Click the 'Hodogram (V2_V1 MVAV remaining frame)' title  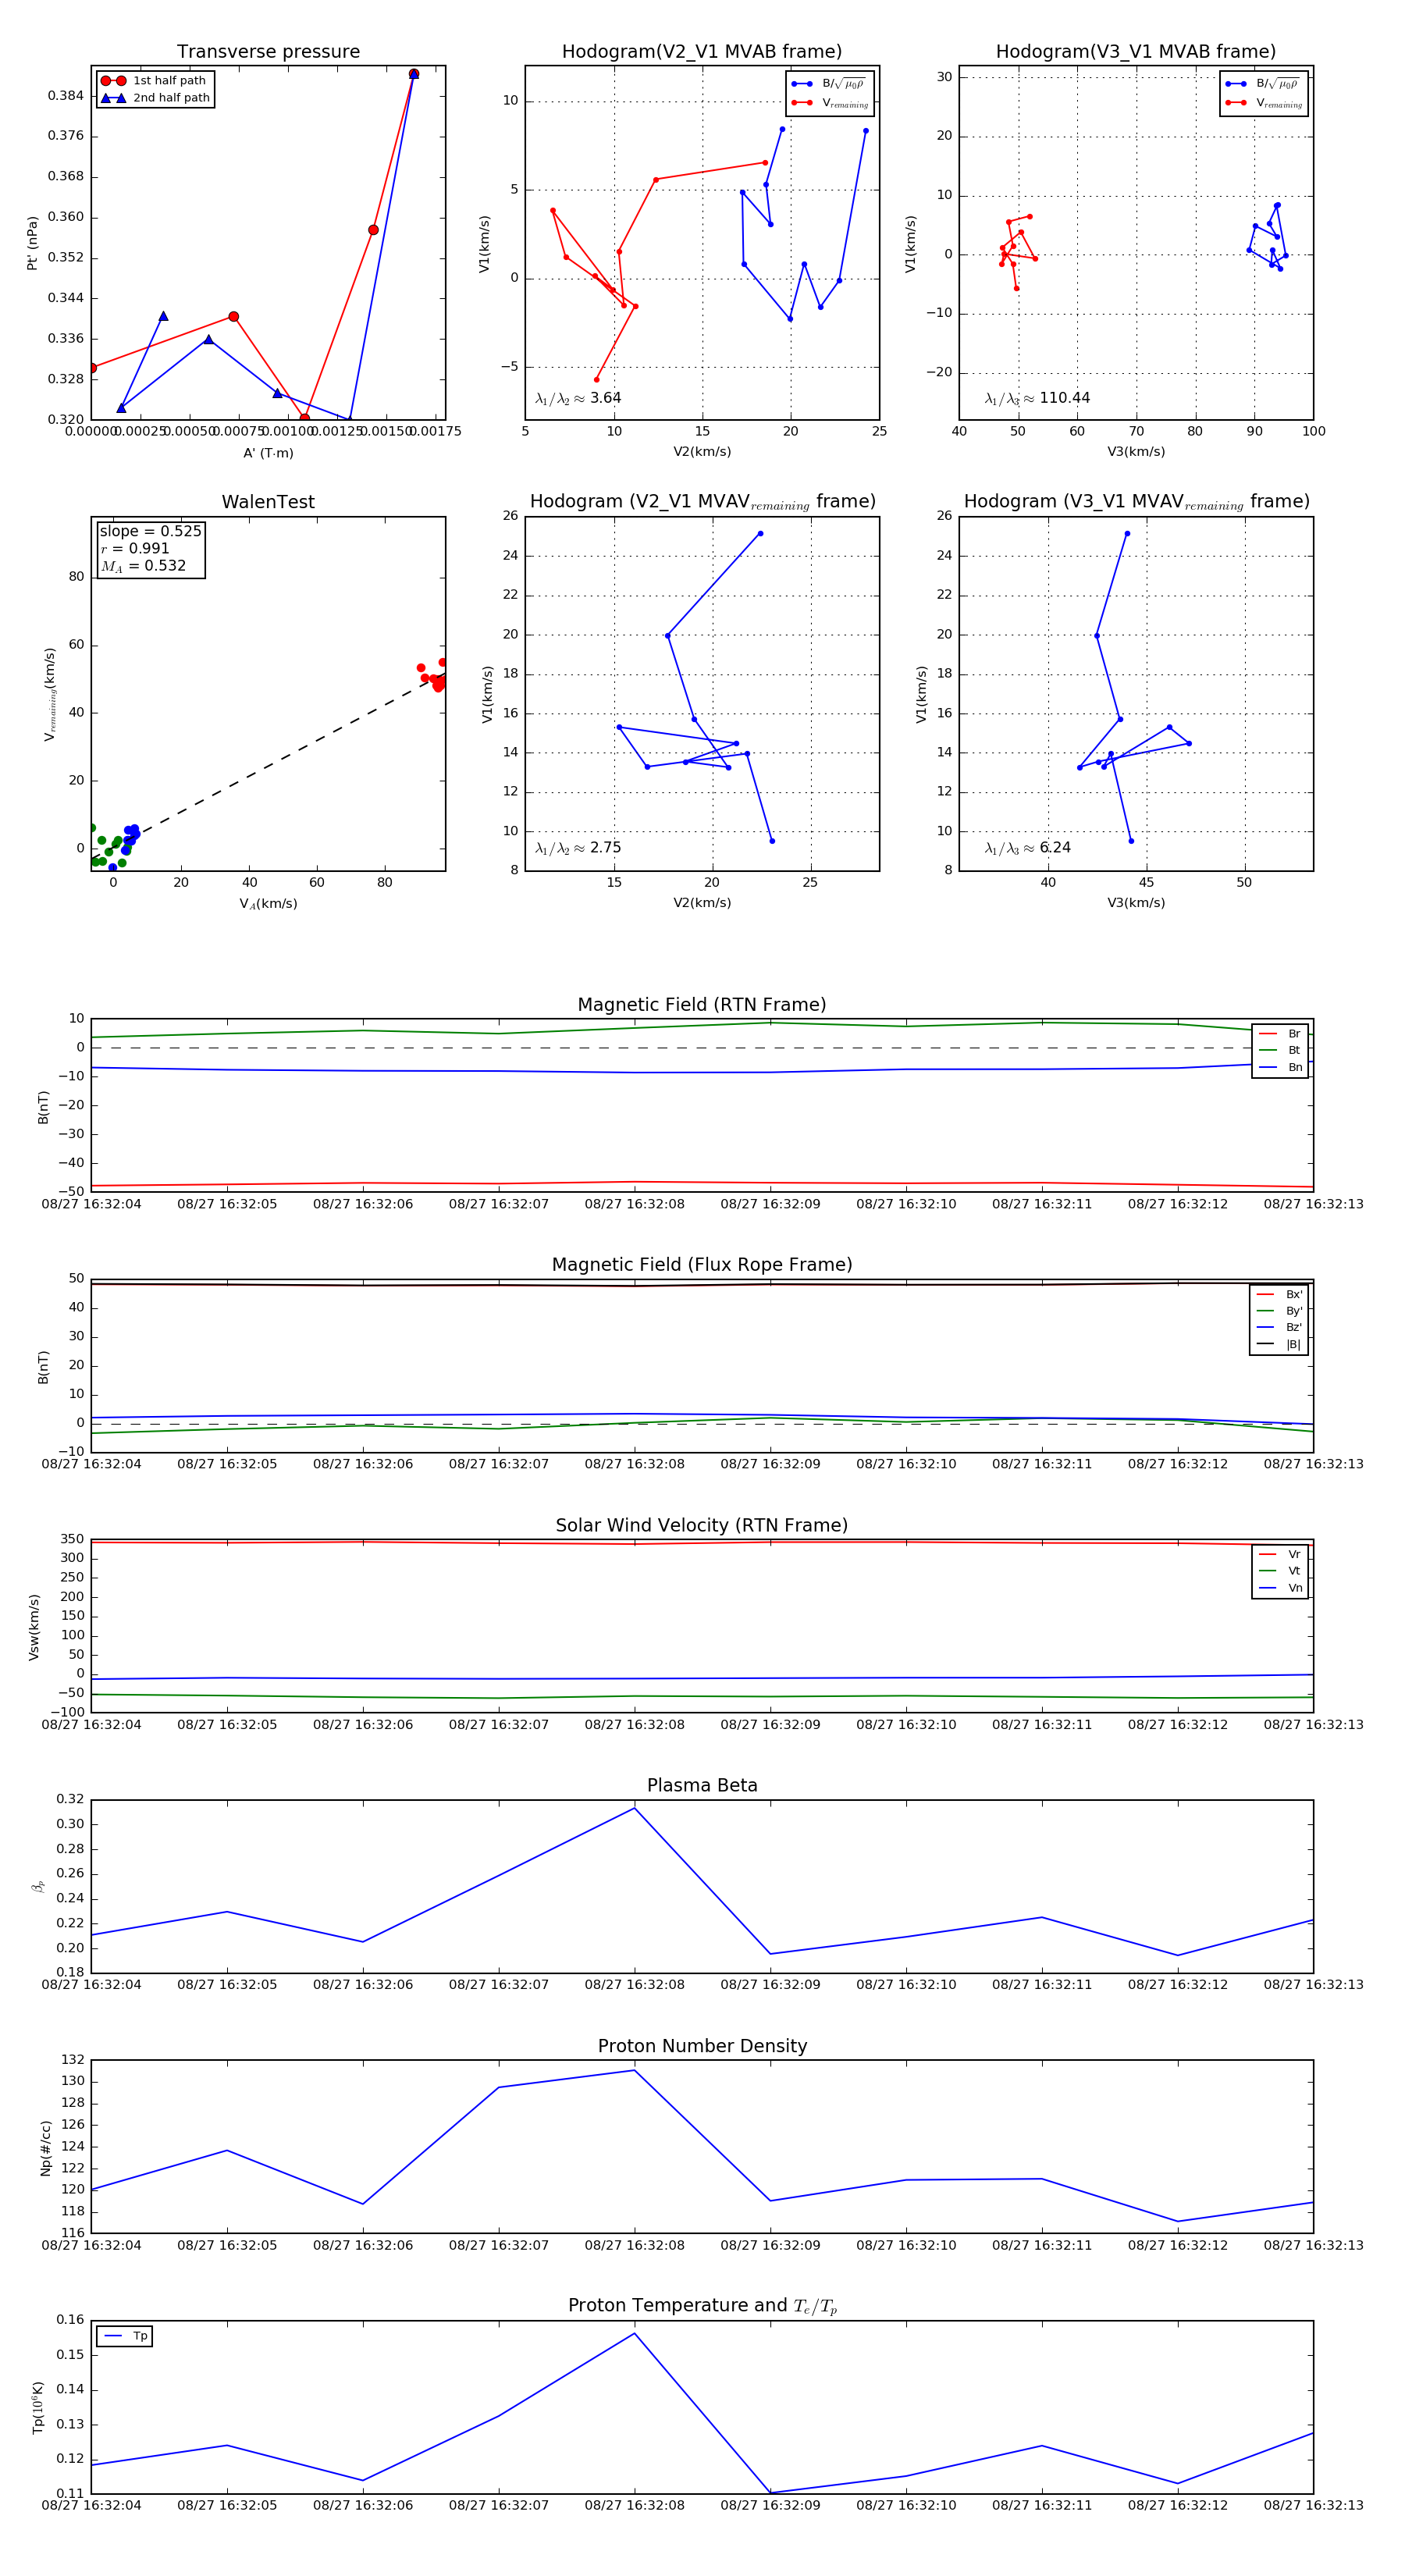(702, 502)
